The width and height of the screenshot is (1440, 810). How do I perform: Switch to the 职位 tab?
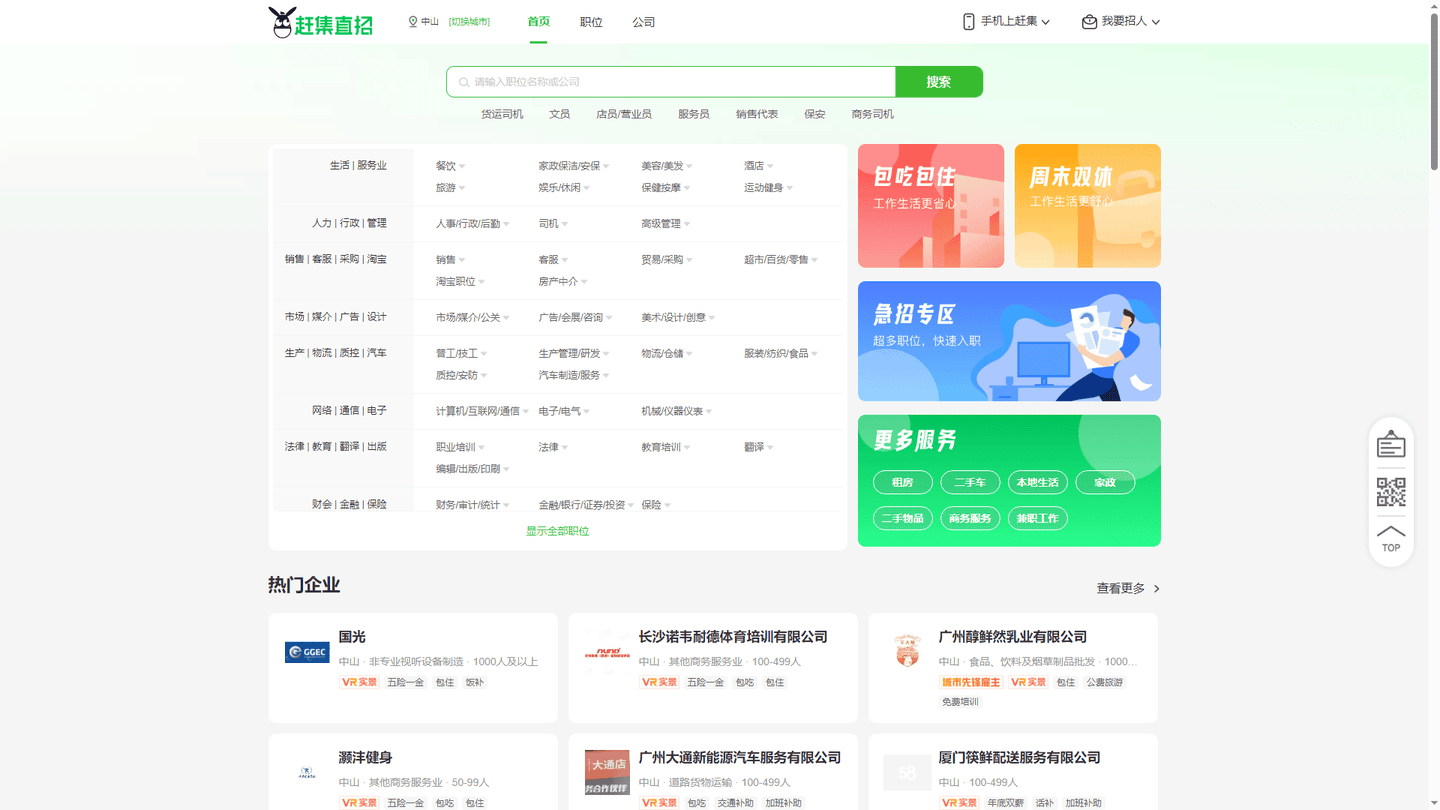591,22
